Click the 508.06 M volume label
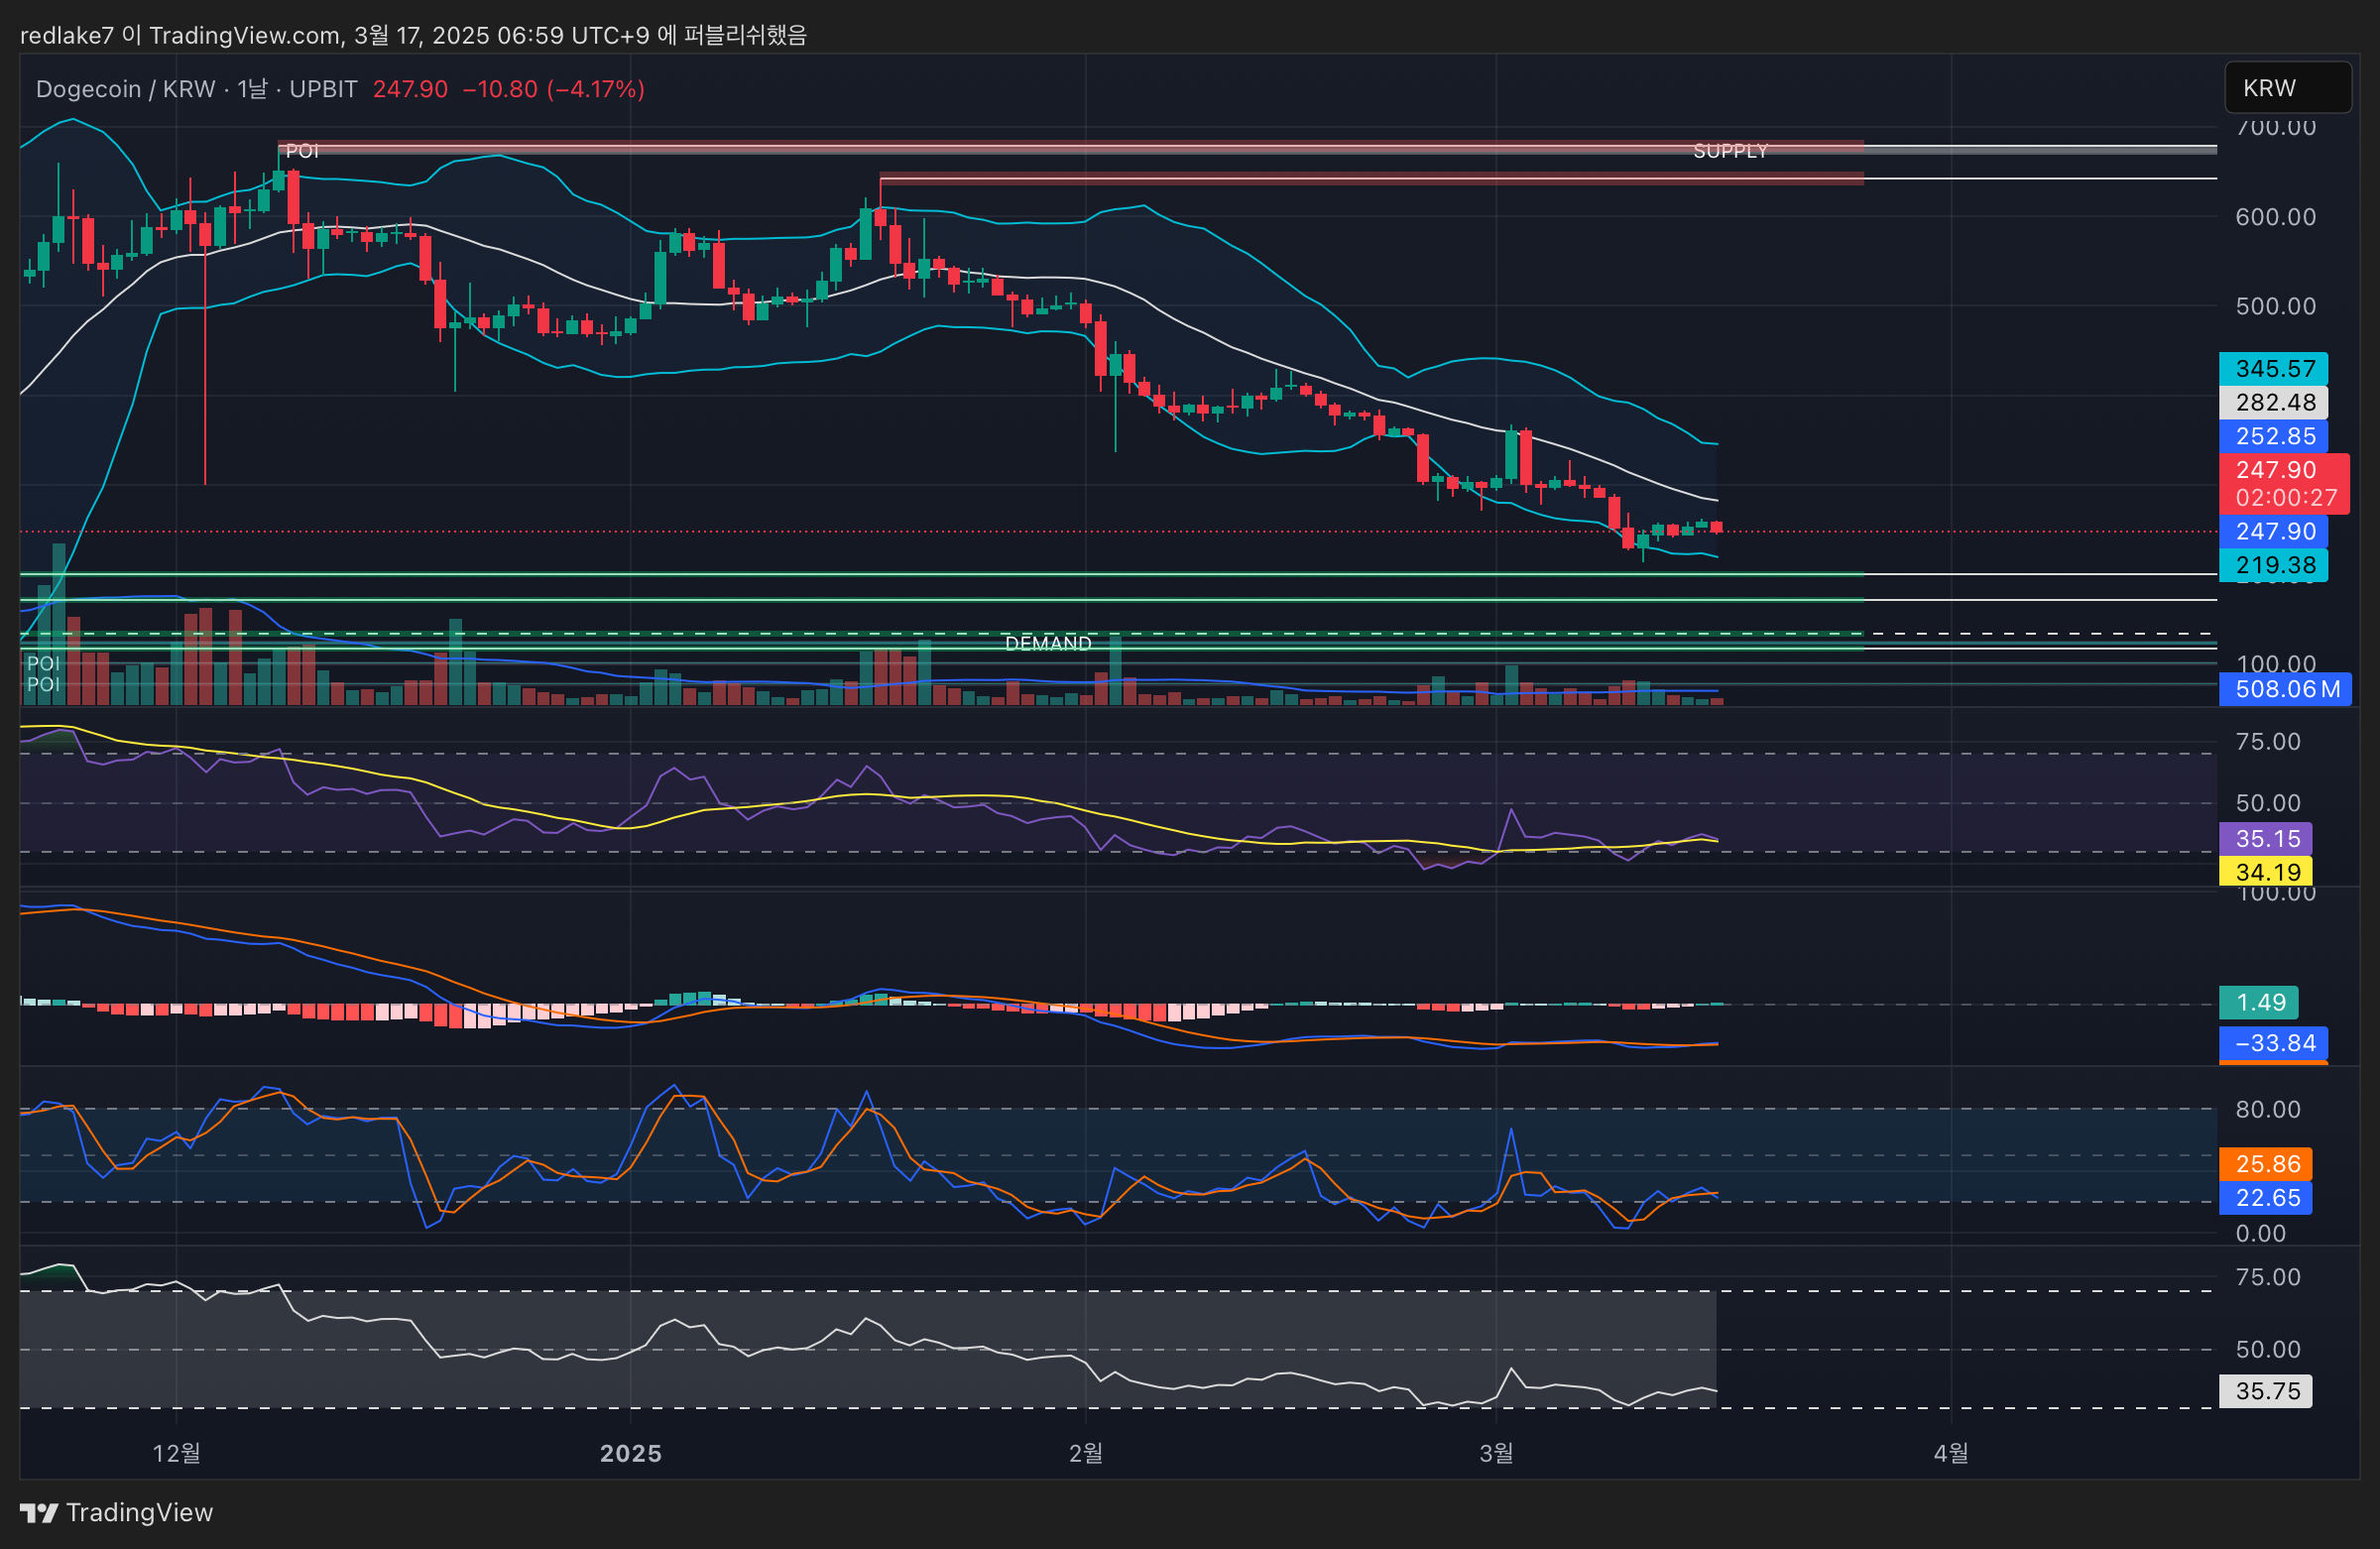 pos(2284,689)
